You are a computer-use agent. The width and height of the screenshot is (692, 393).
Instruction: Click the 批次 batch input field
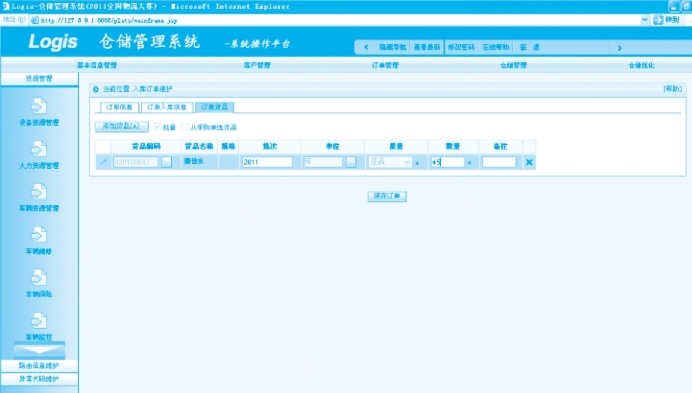point(267,162)
